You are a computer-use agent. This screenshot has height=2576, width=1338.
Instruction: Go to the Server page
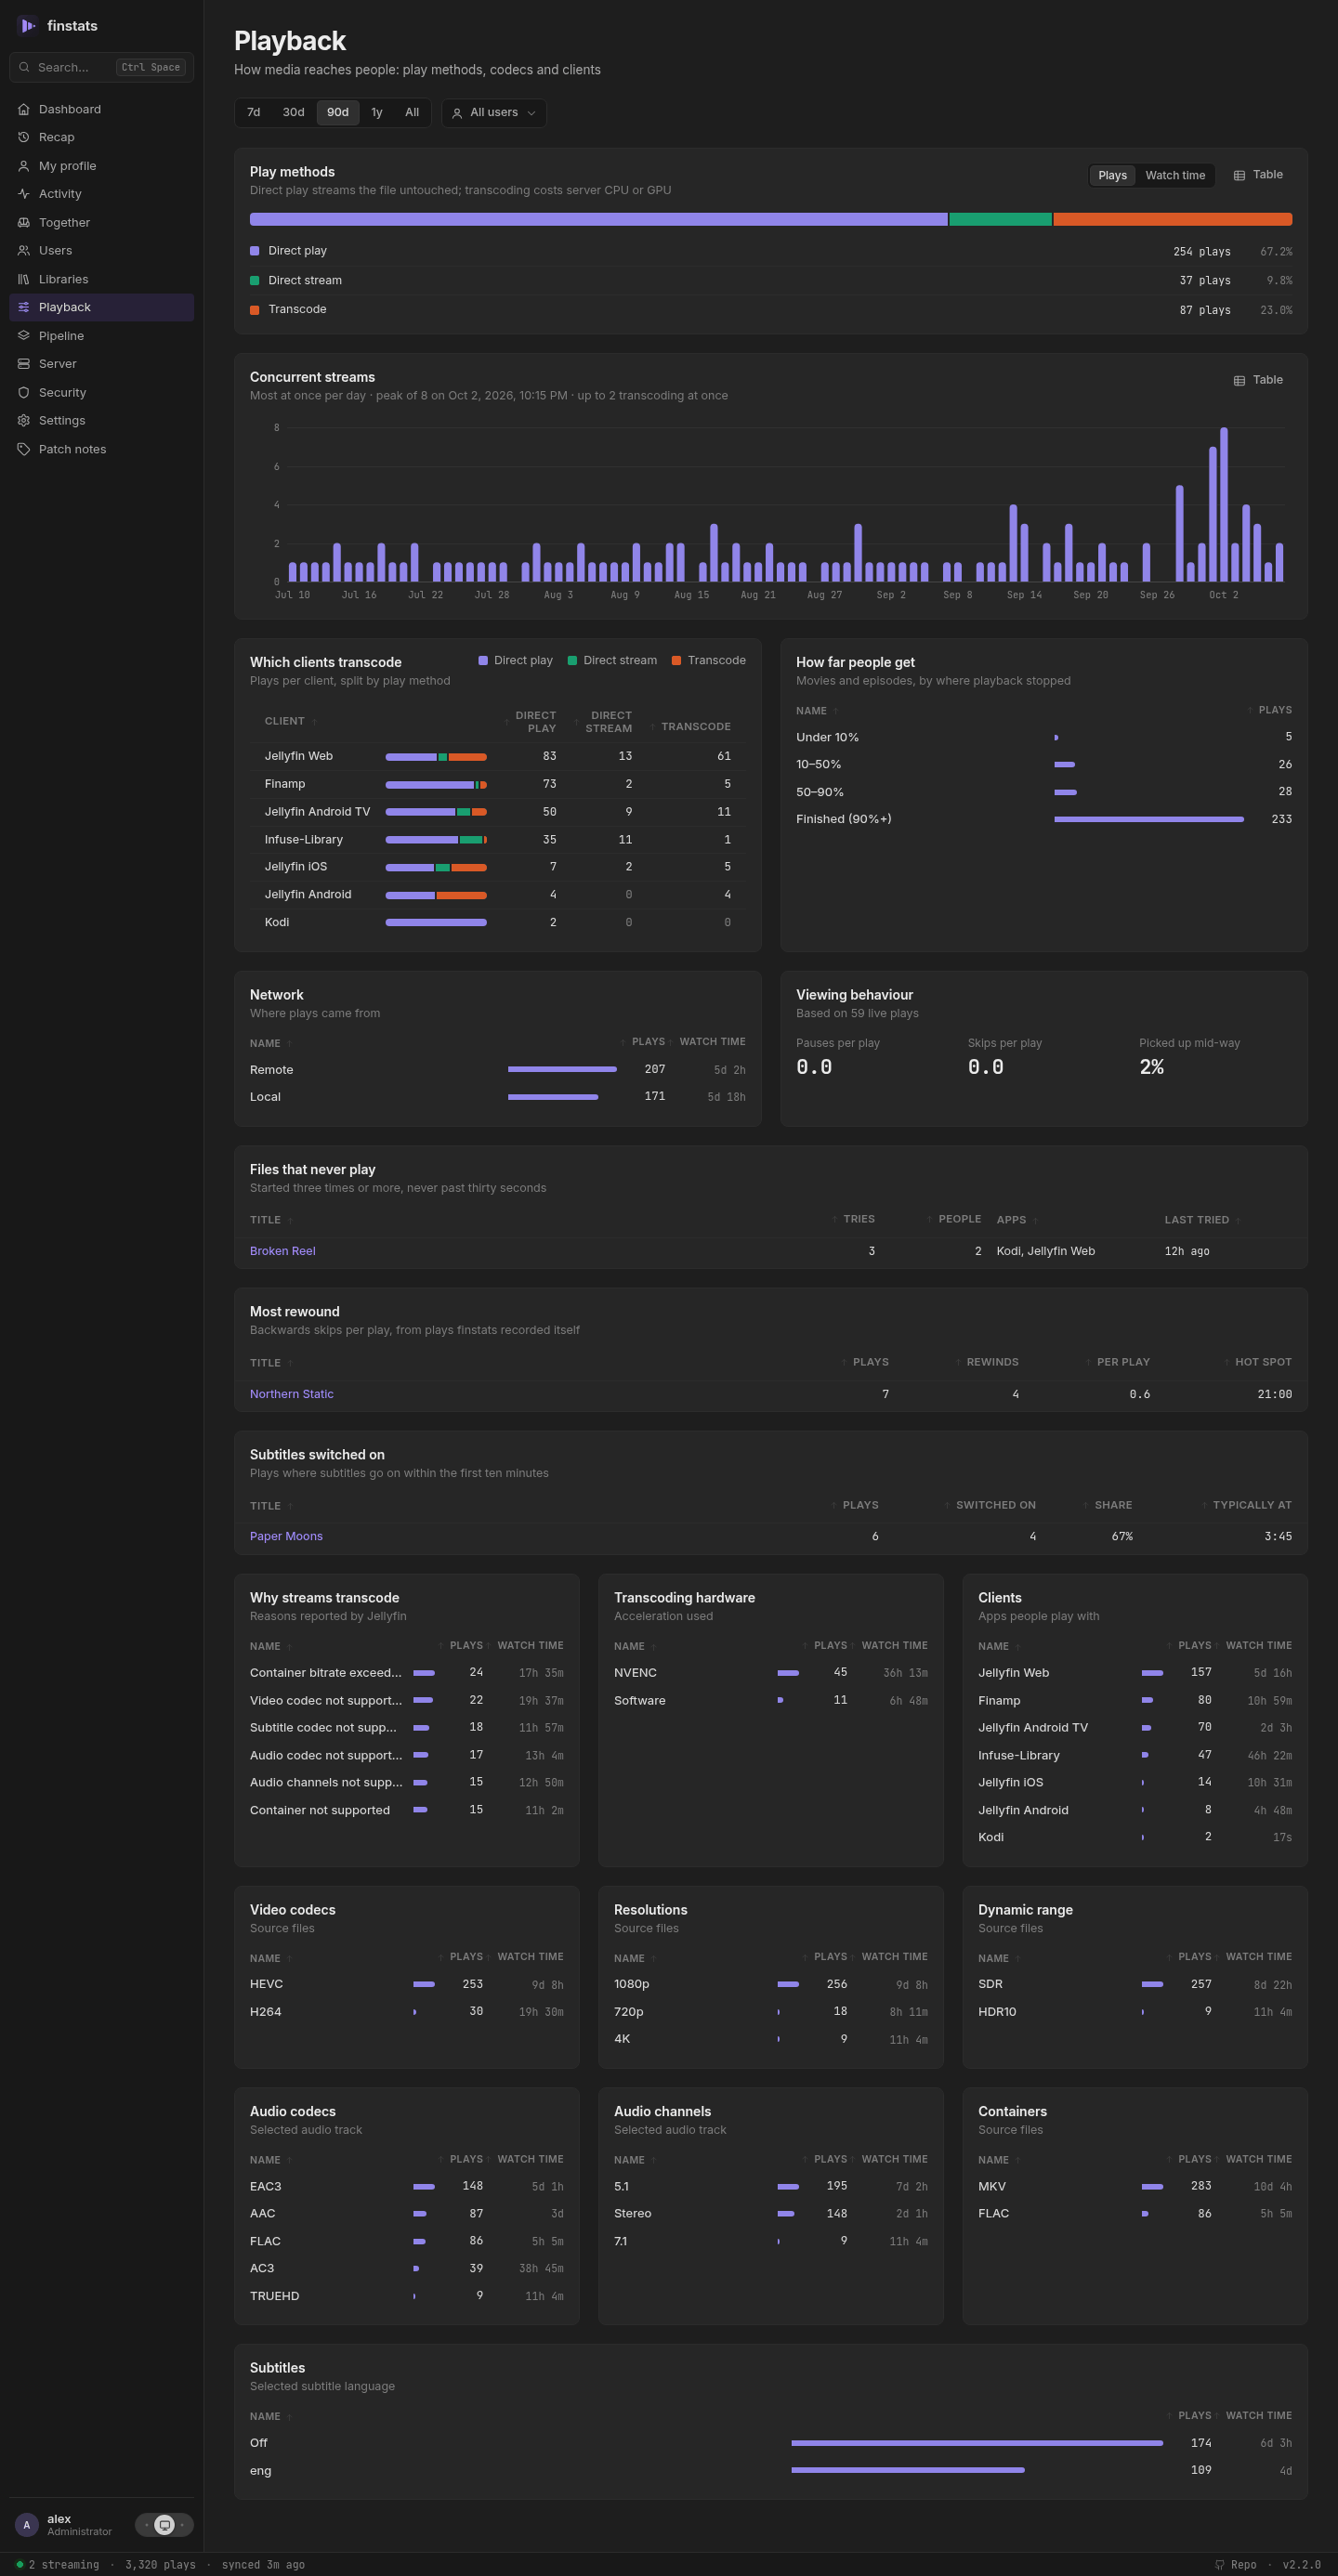coord(101,364)
